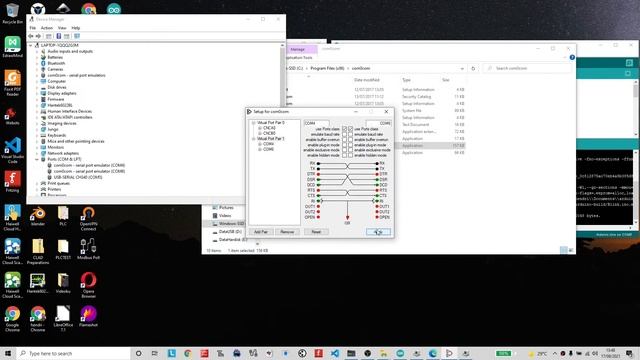Open Device Manager Action menu
The height and width of the screenshot is (360, 640).
click(47, 28)
